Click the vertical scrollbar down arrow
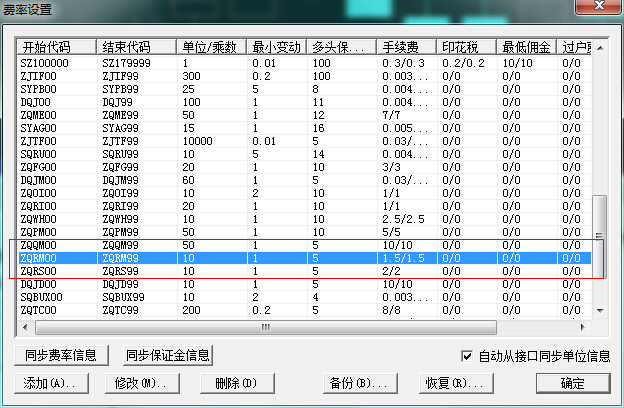This screenshot has height=408, width=624. click(600, 310)
